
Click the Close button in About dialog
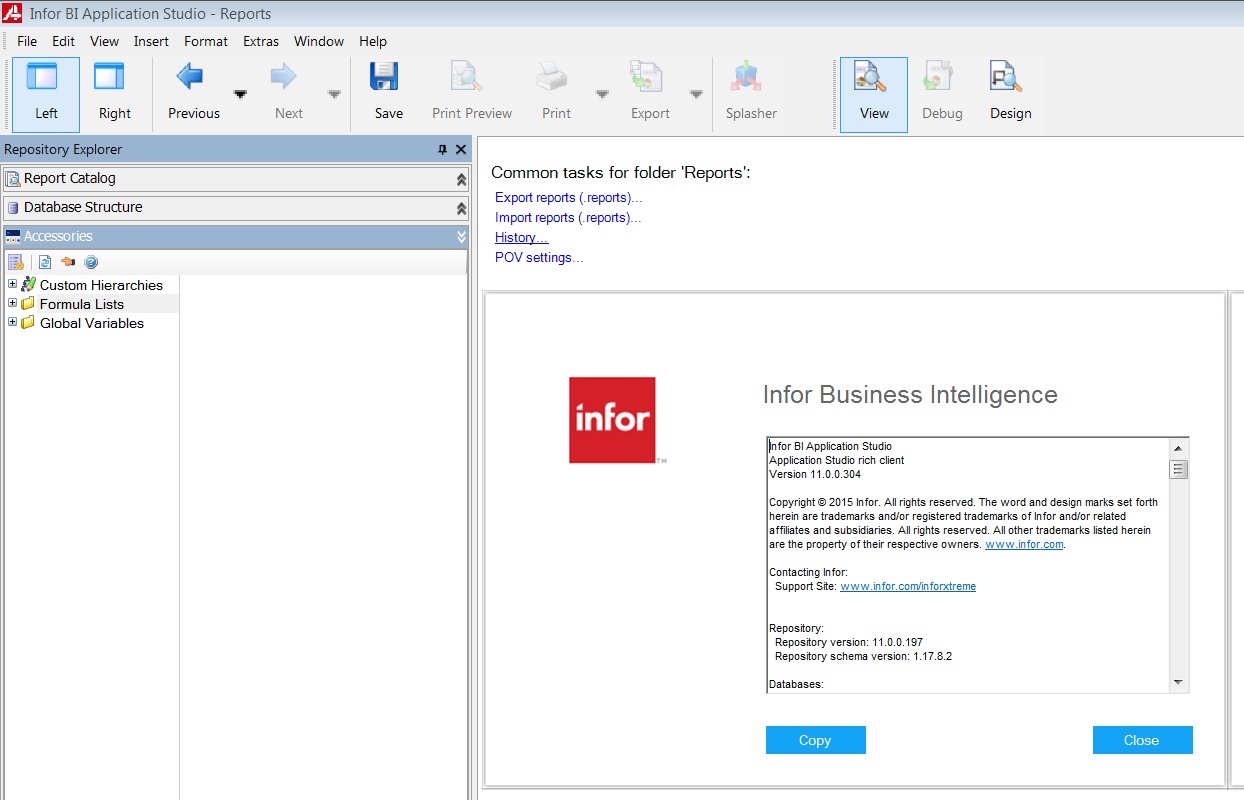click(x=1142, y=740)
